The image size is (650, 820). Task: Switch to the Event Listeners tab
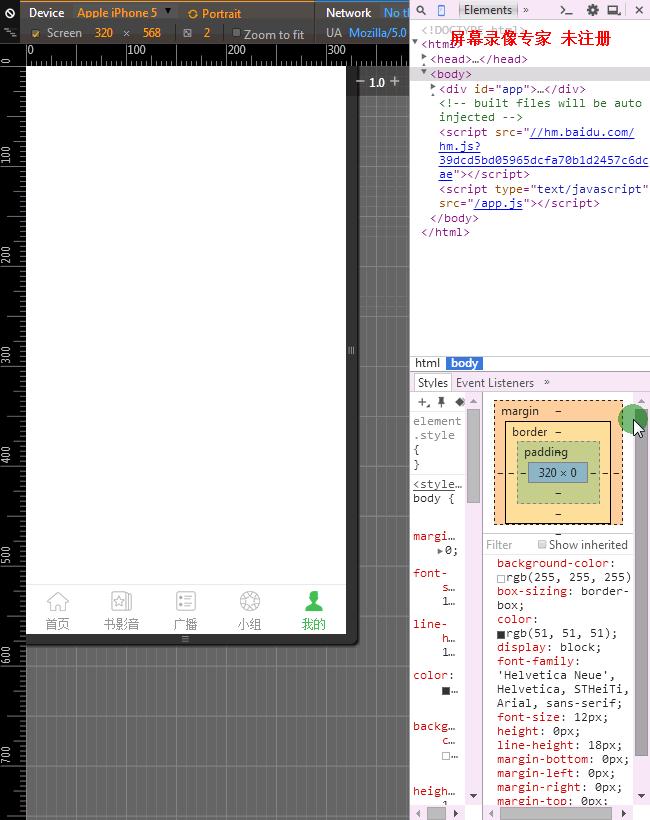click(495, 383)
